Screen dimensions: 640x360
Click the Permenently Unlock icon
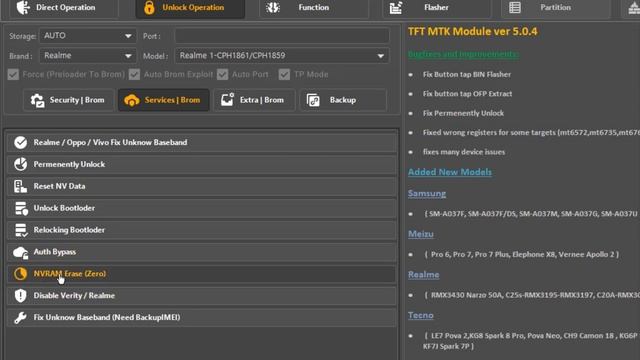point(20,164)
